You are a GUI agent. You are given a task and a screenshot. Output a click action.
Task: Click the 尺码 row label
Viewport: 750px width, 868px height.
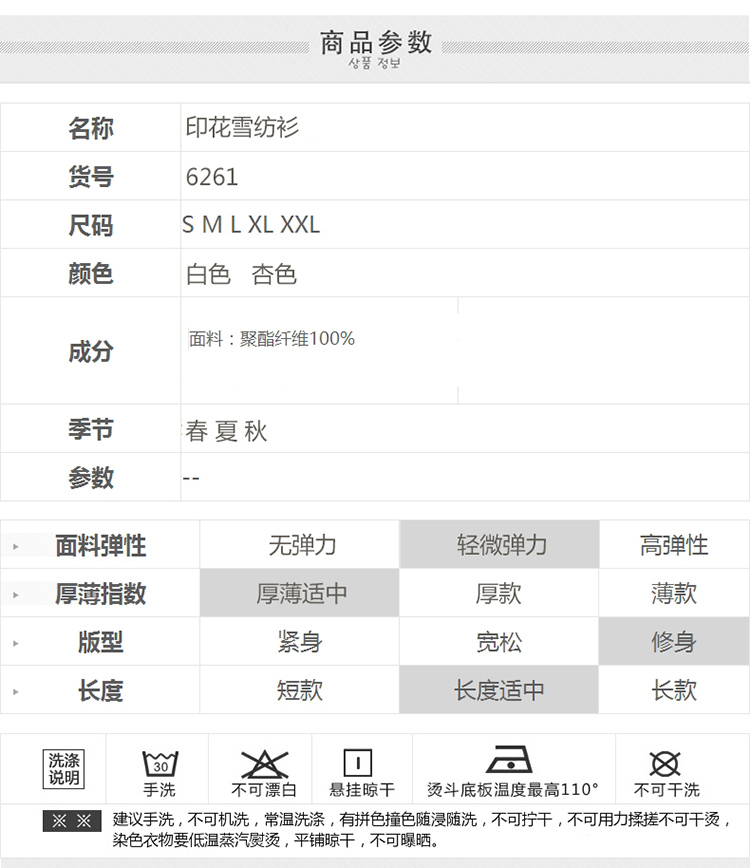point(91,225)
